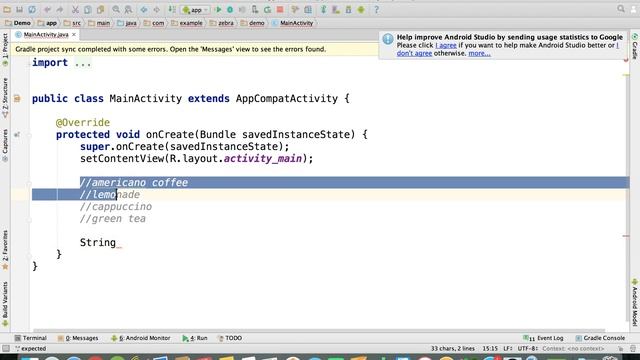640x360 pixels.
Task: Select the java breadcrumb folder
Action: click(x=127, y=23)
